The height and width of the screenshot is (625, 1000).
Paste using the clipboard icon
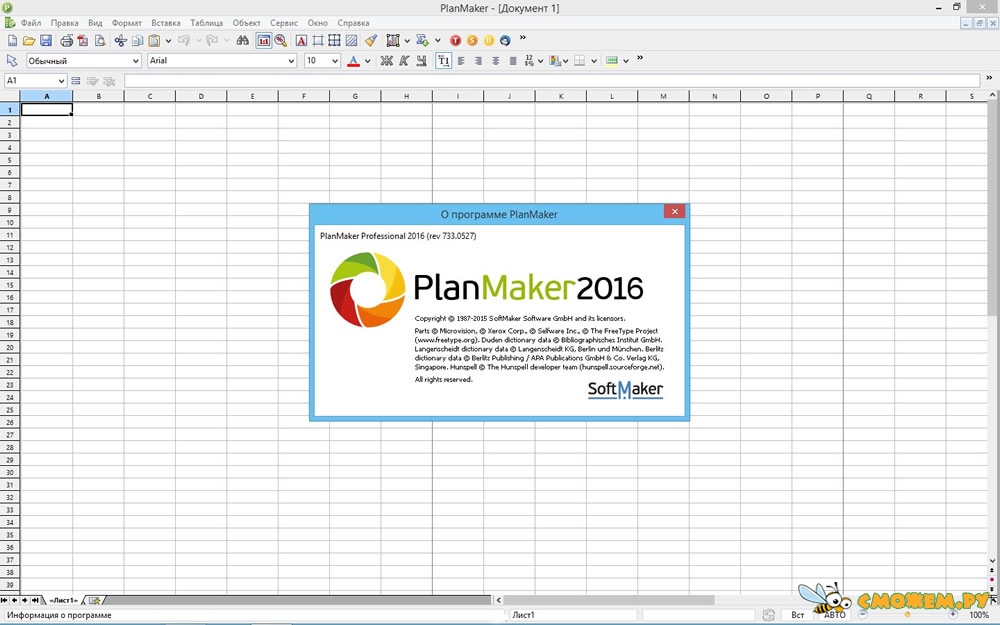[x=154, y=40]
